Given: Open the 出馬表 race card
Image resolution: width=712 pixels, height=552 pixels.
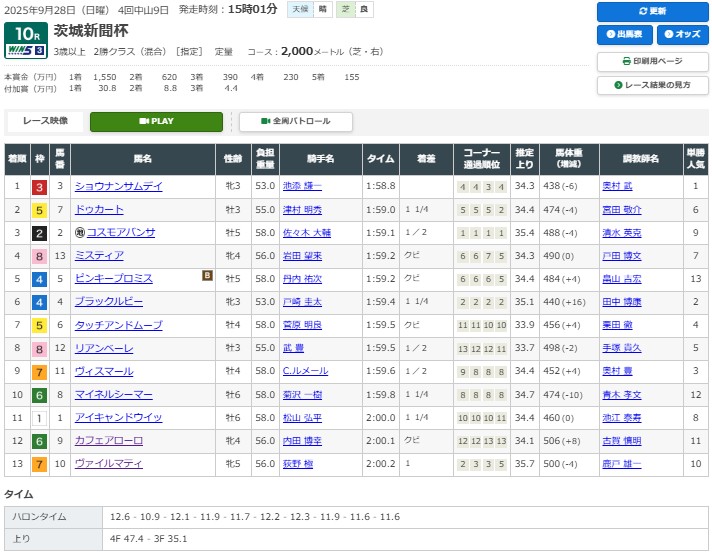Looking at the screenshot, I should pos(623,35).
